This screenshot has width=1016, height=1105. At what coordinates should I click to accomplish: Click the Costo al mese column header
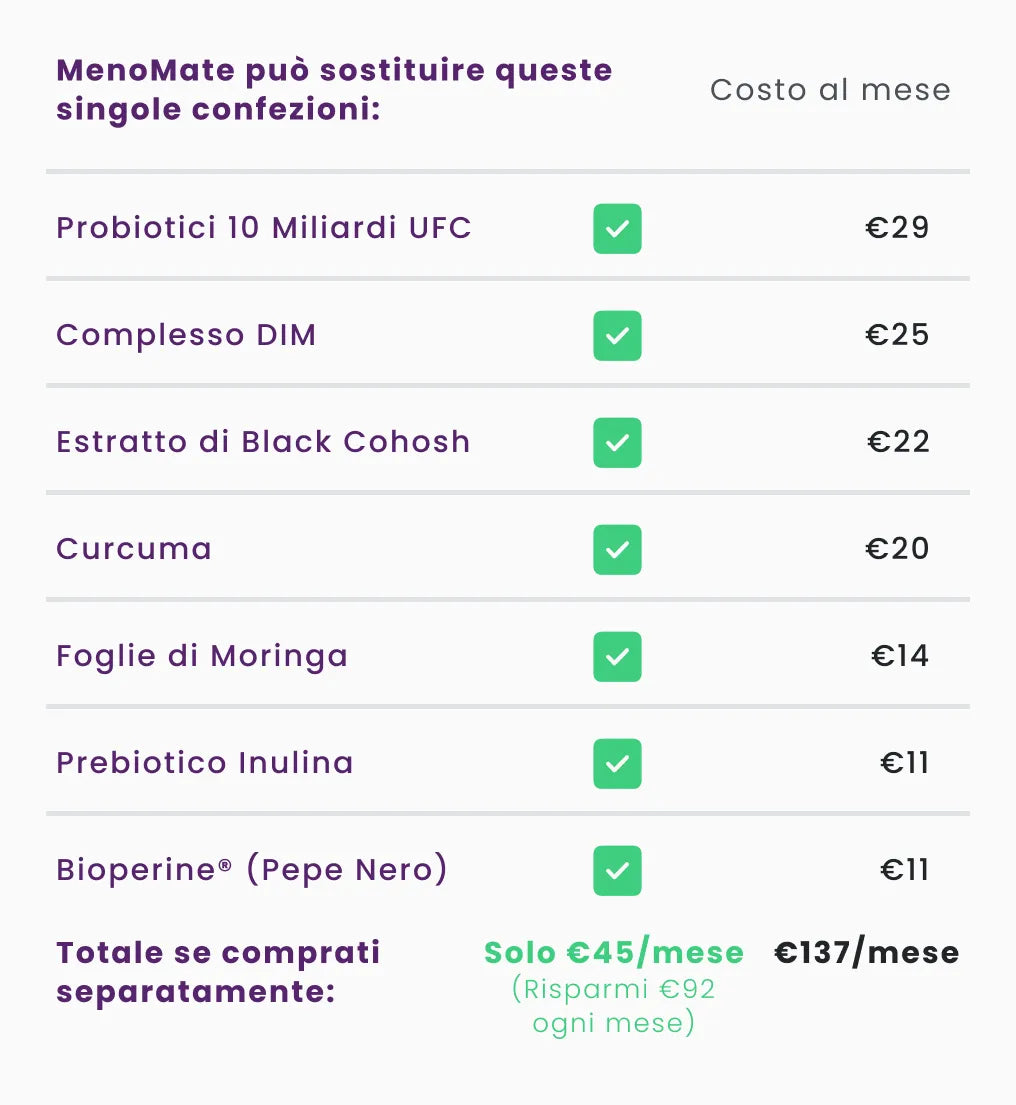coord(830,90)
